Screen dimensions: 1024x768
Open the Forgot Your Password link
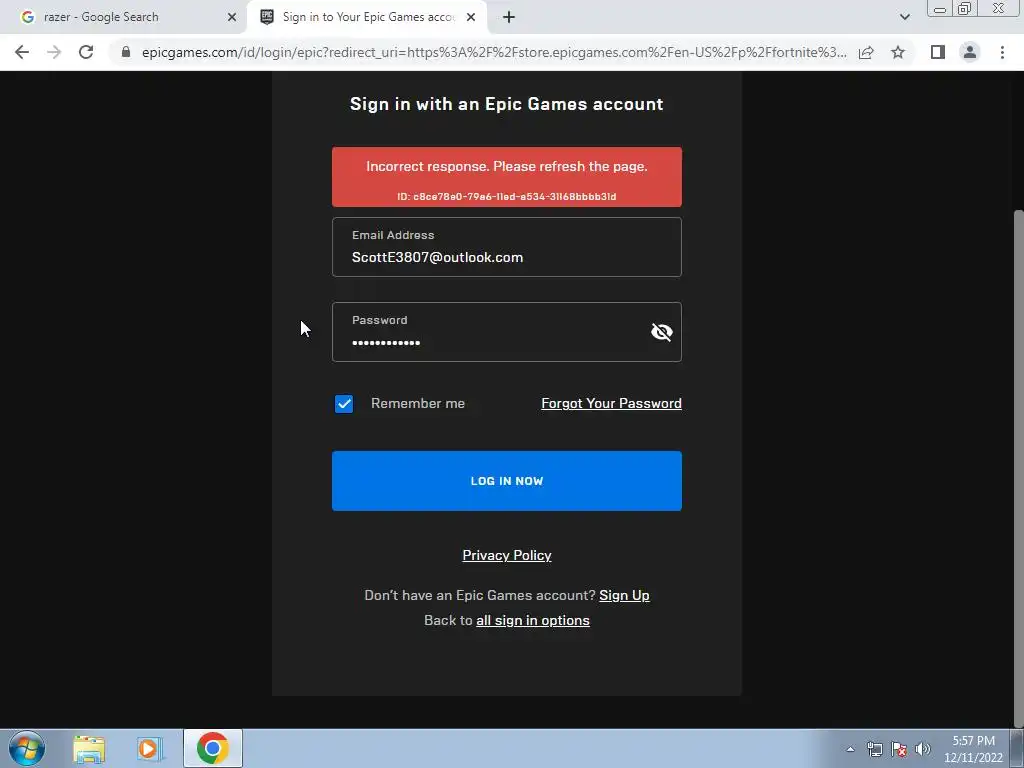[x=611, y=403]
